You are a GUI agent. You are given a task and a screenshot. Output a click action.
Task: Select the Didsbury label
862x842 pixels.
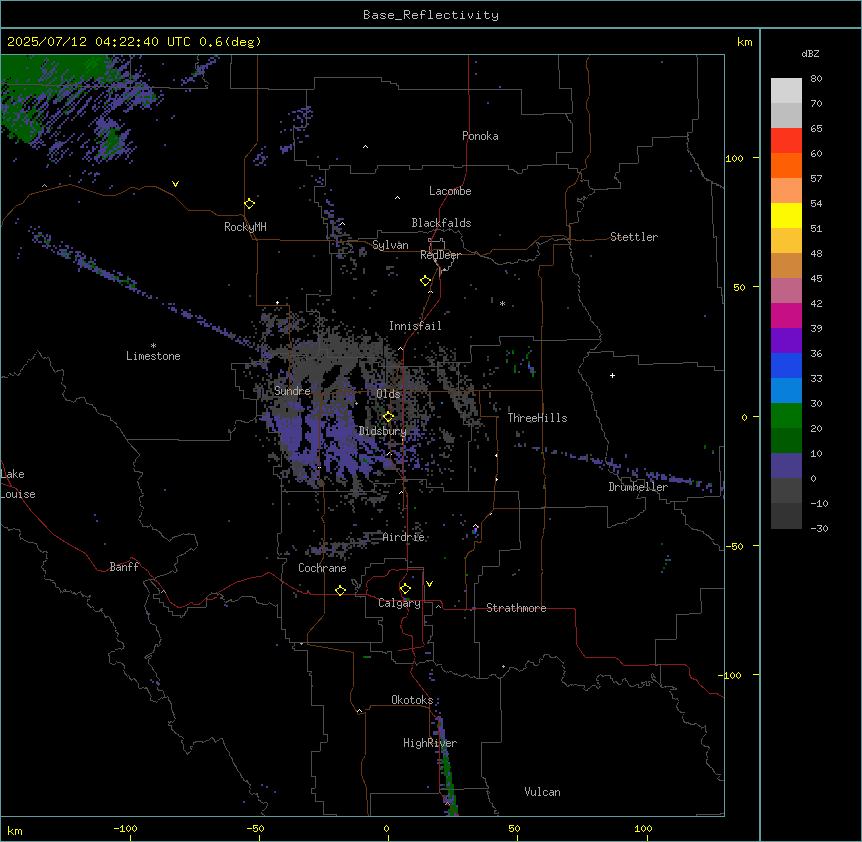coord(382,431)
